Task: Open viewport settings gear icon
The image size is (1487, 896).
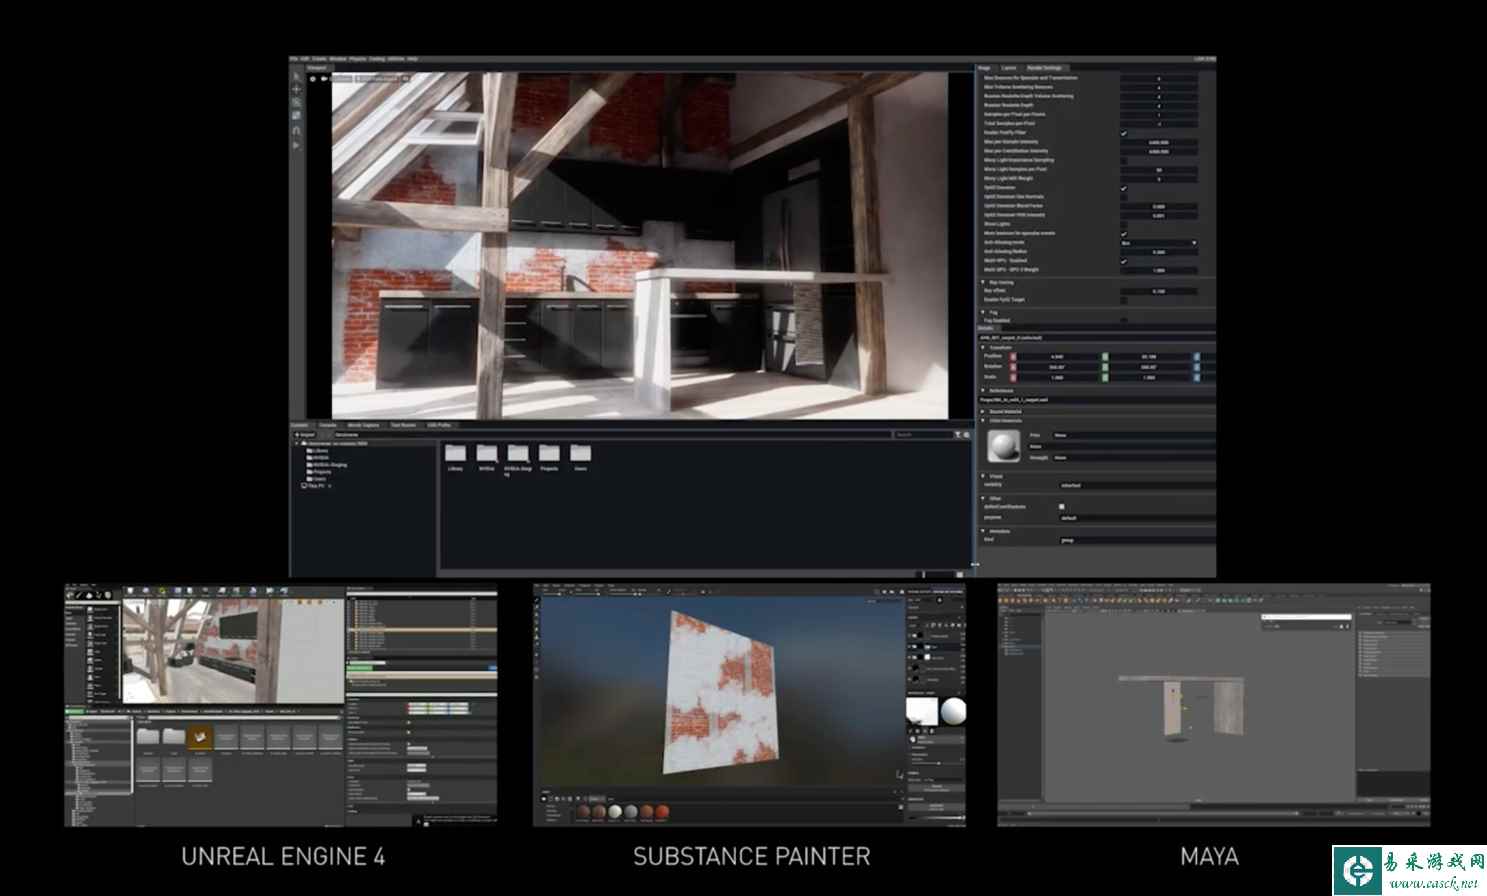Action: click(x=311, y=78)
